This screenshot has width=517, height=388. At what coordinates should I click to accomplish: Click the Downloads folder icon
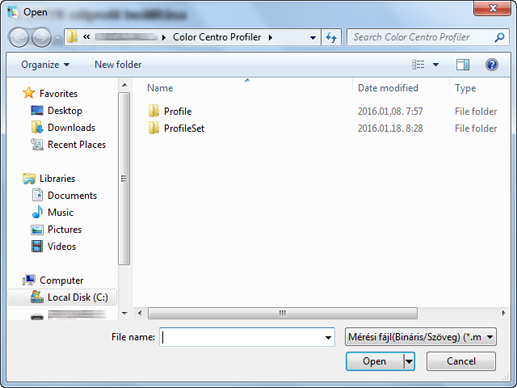tap(37, 127)
